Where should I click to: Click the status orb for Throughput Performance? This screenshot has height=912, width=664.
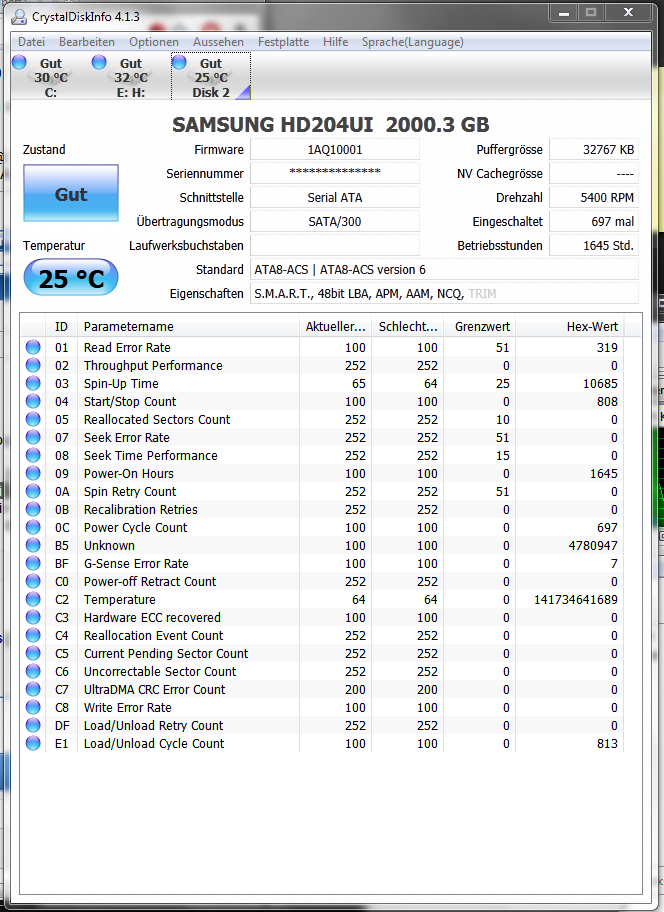coord(33,365)
